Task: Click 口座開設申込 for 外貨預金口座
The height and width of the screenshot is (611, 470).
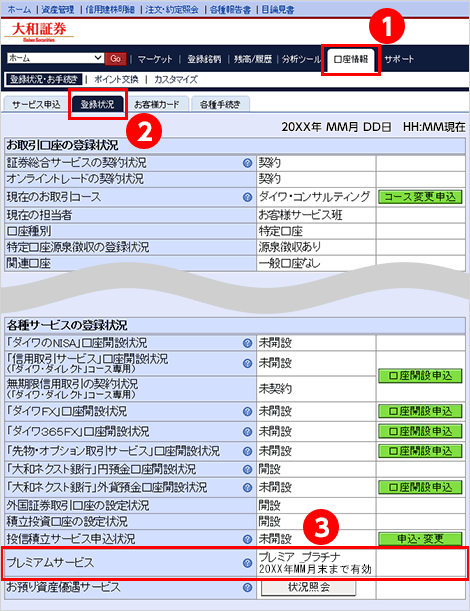Action: [x=420, y=487]
